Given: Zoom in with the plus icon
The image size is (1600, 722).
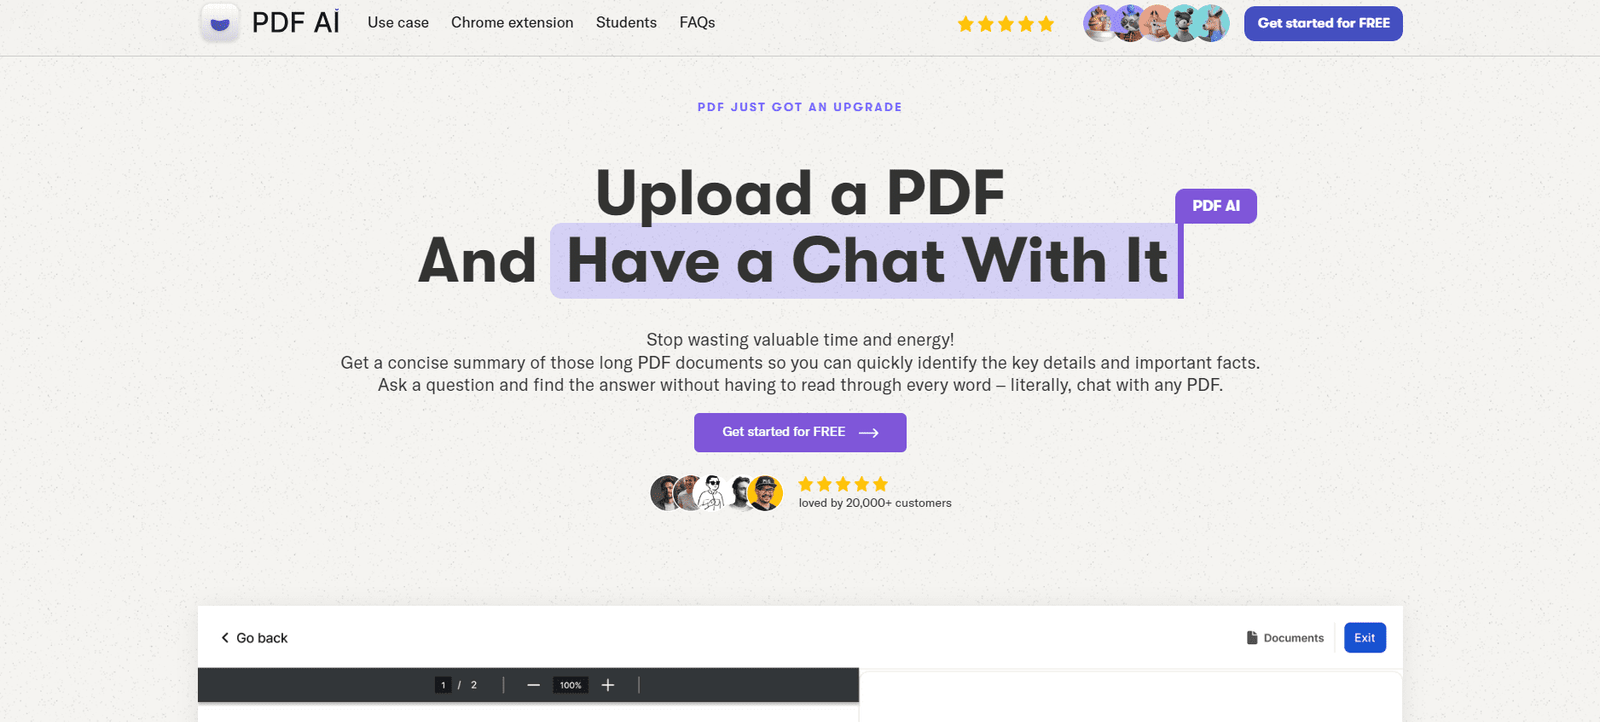Looking at the screenshot, I should click(608, 685).
